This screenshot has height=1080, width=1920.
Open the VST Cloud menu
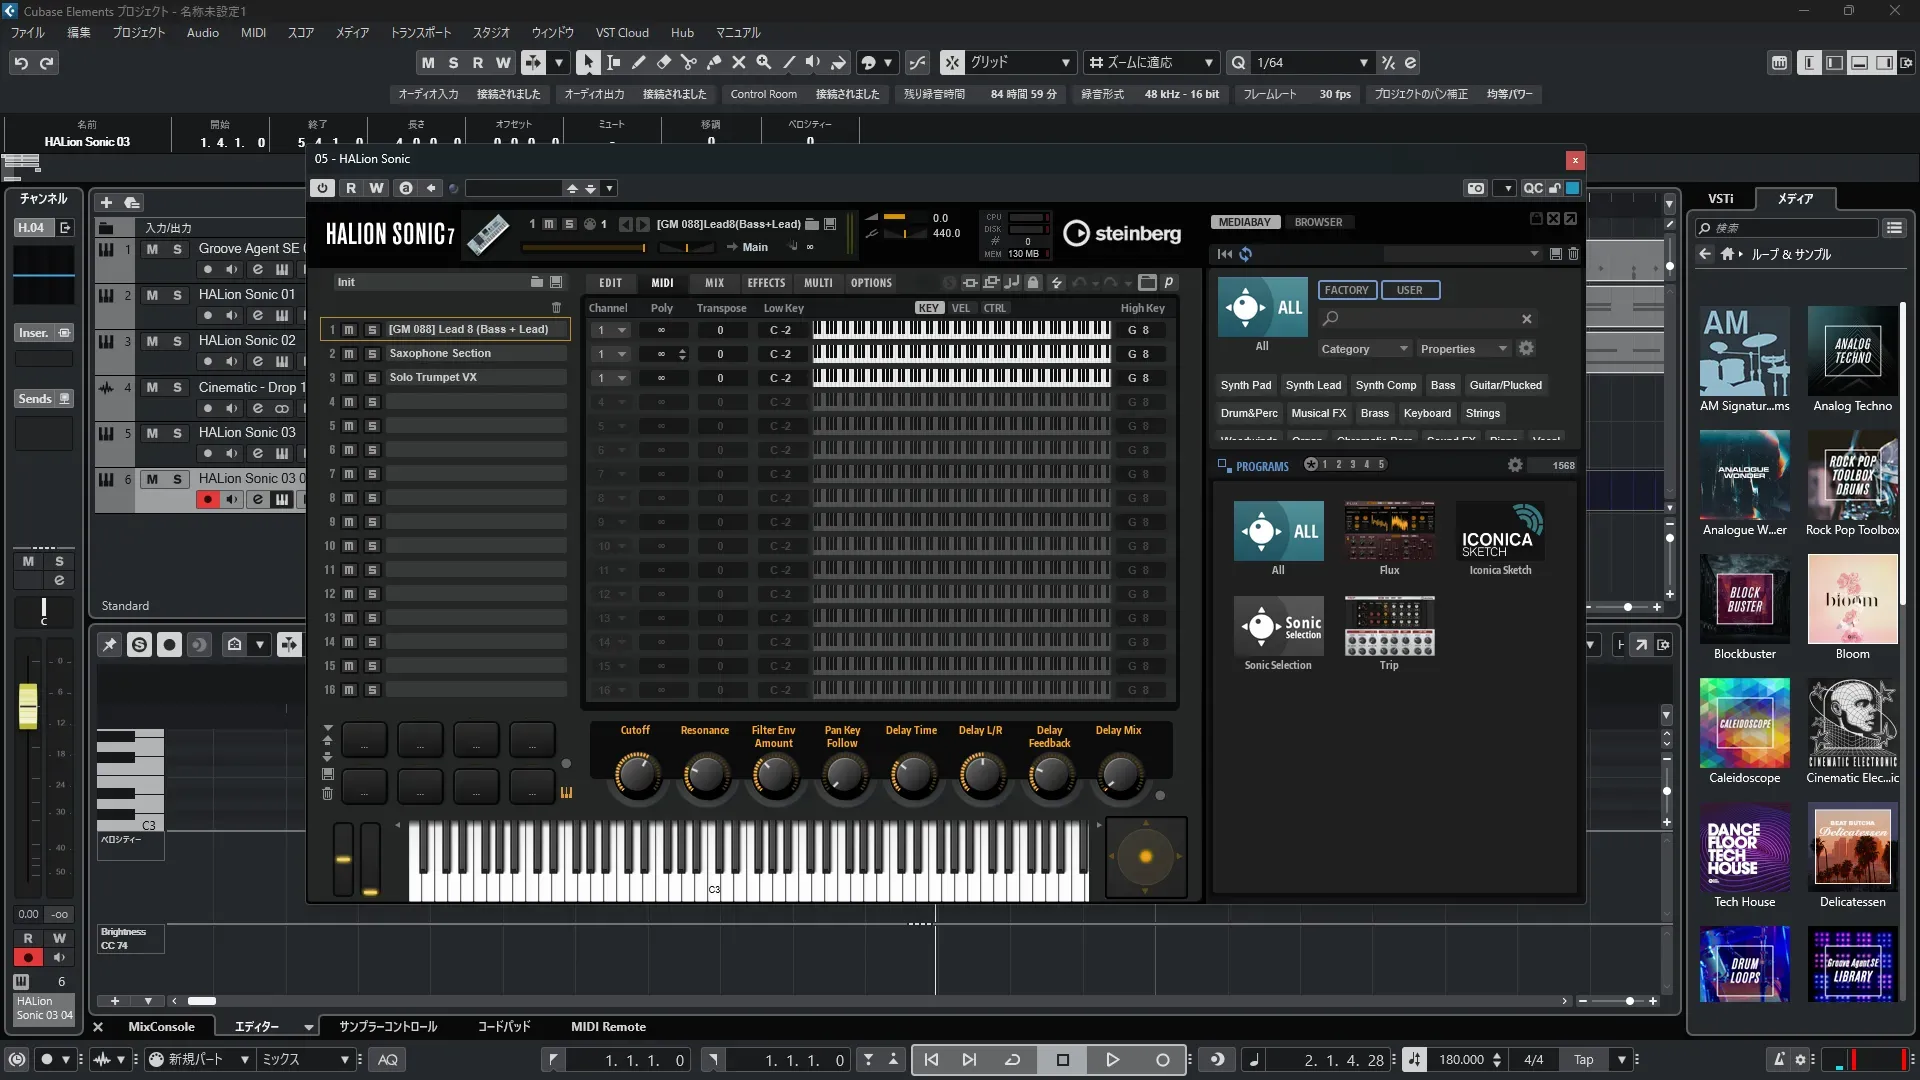[x=621, y=32]
